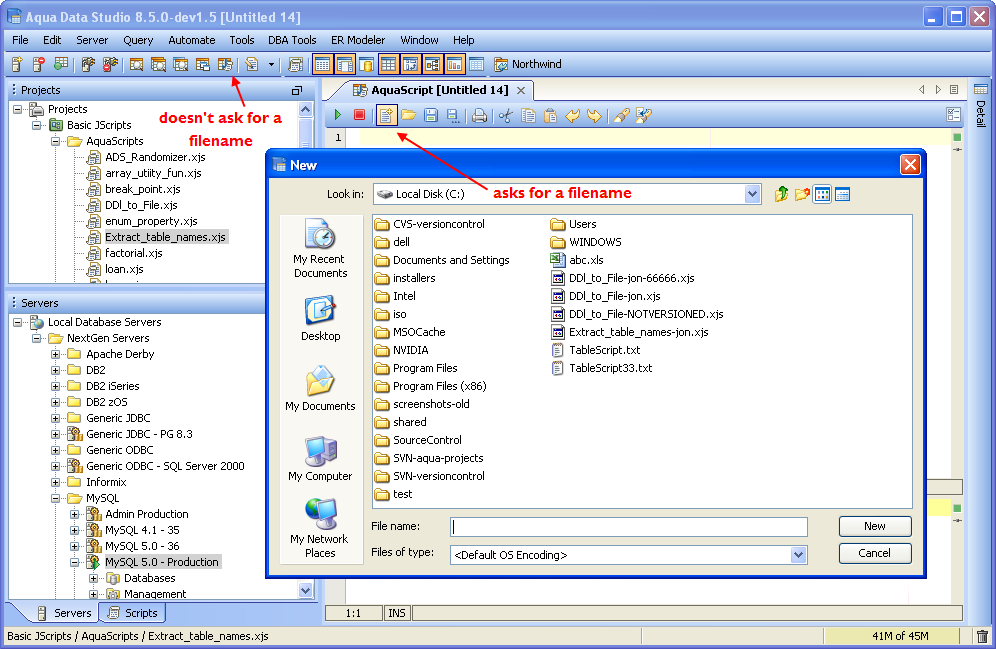Toggle Details view in the New dialog
Screen dimensions: 996x649
842,194
